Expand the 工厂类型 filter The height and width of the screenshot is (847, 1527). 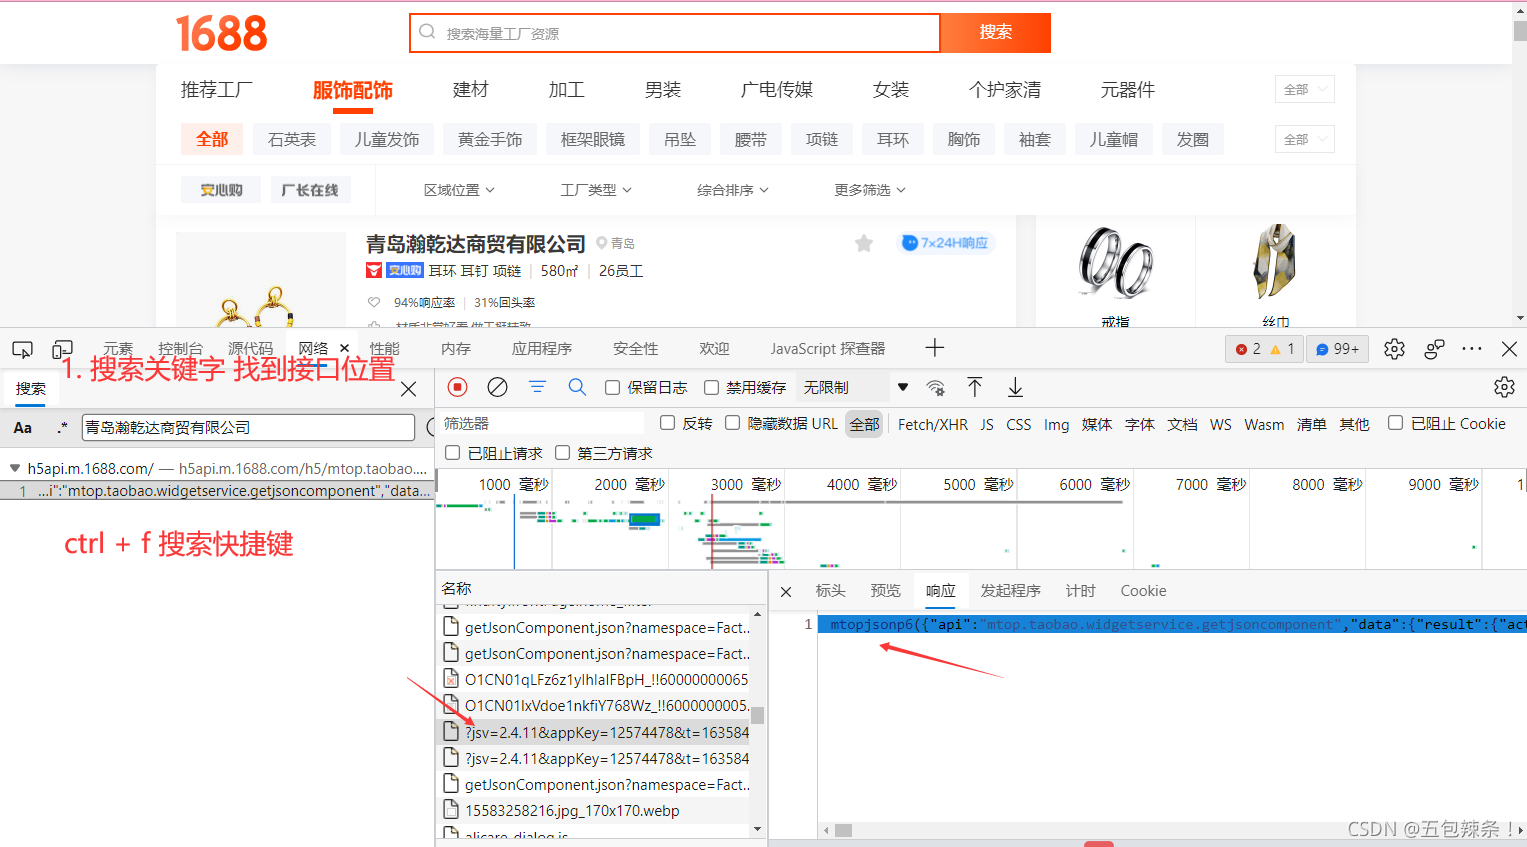pos(596,190)
